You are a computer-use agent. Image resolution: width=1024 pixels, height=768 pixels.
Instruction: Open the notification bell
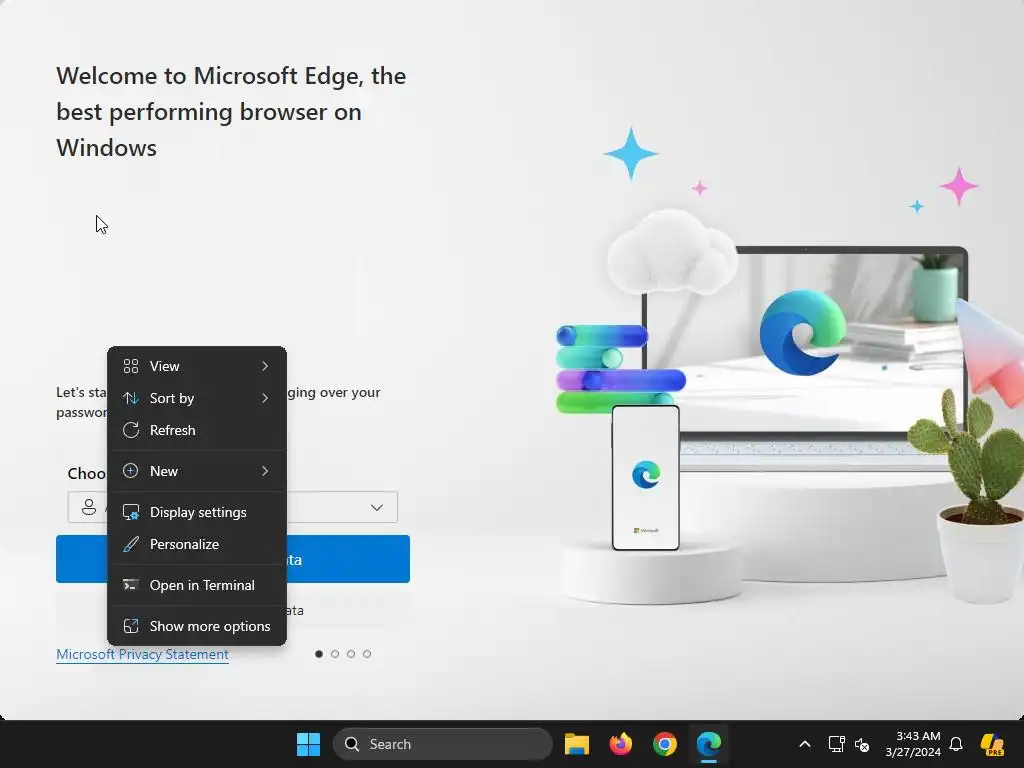956,744
